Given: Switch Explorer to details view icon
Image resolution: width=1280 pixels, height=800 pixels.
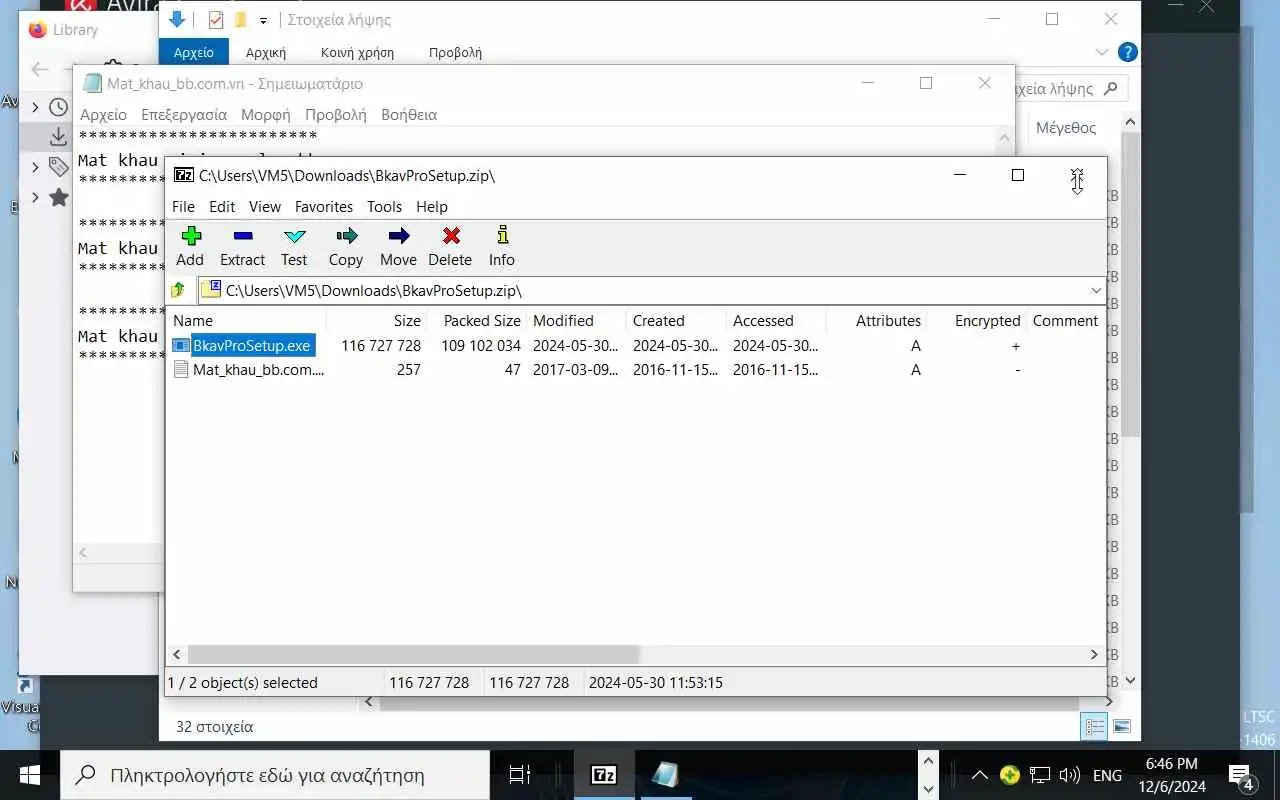Looking at the screenshot, I should (1095, 727).
